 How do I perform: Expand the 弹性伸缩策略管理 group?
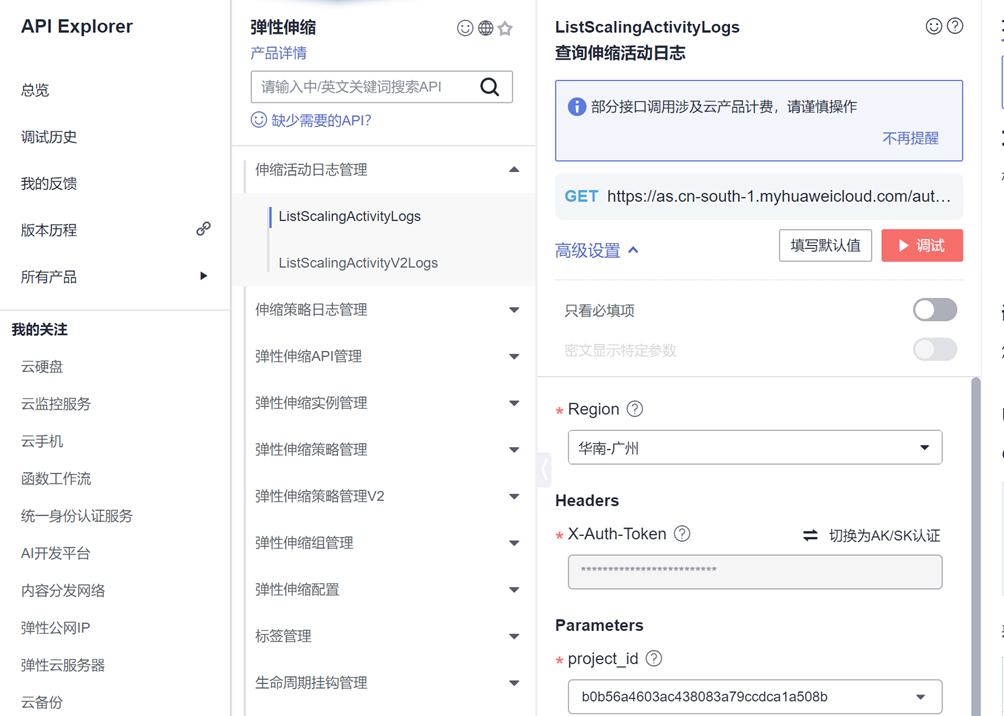pyautogui.click(x=514, y=450)
